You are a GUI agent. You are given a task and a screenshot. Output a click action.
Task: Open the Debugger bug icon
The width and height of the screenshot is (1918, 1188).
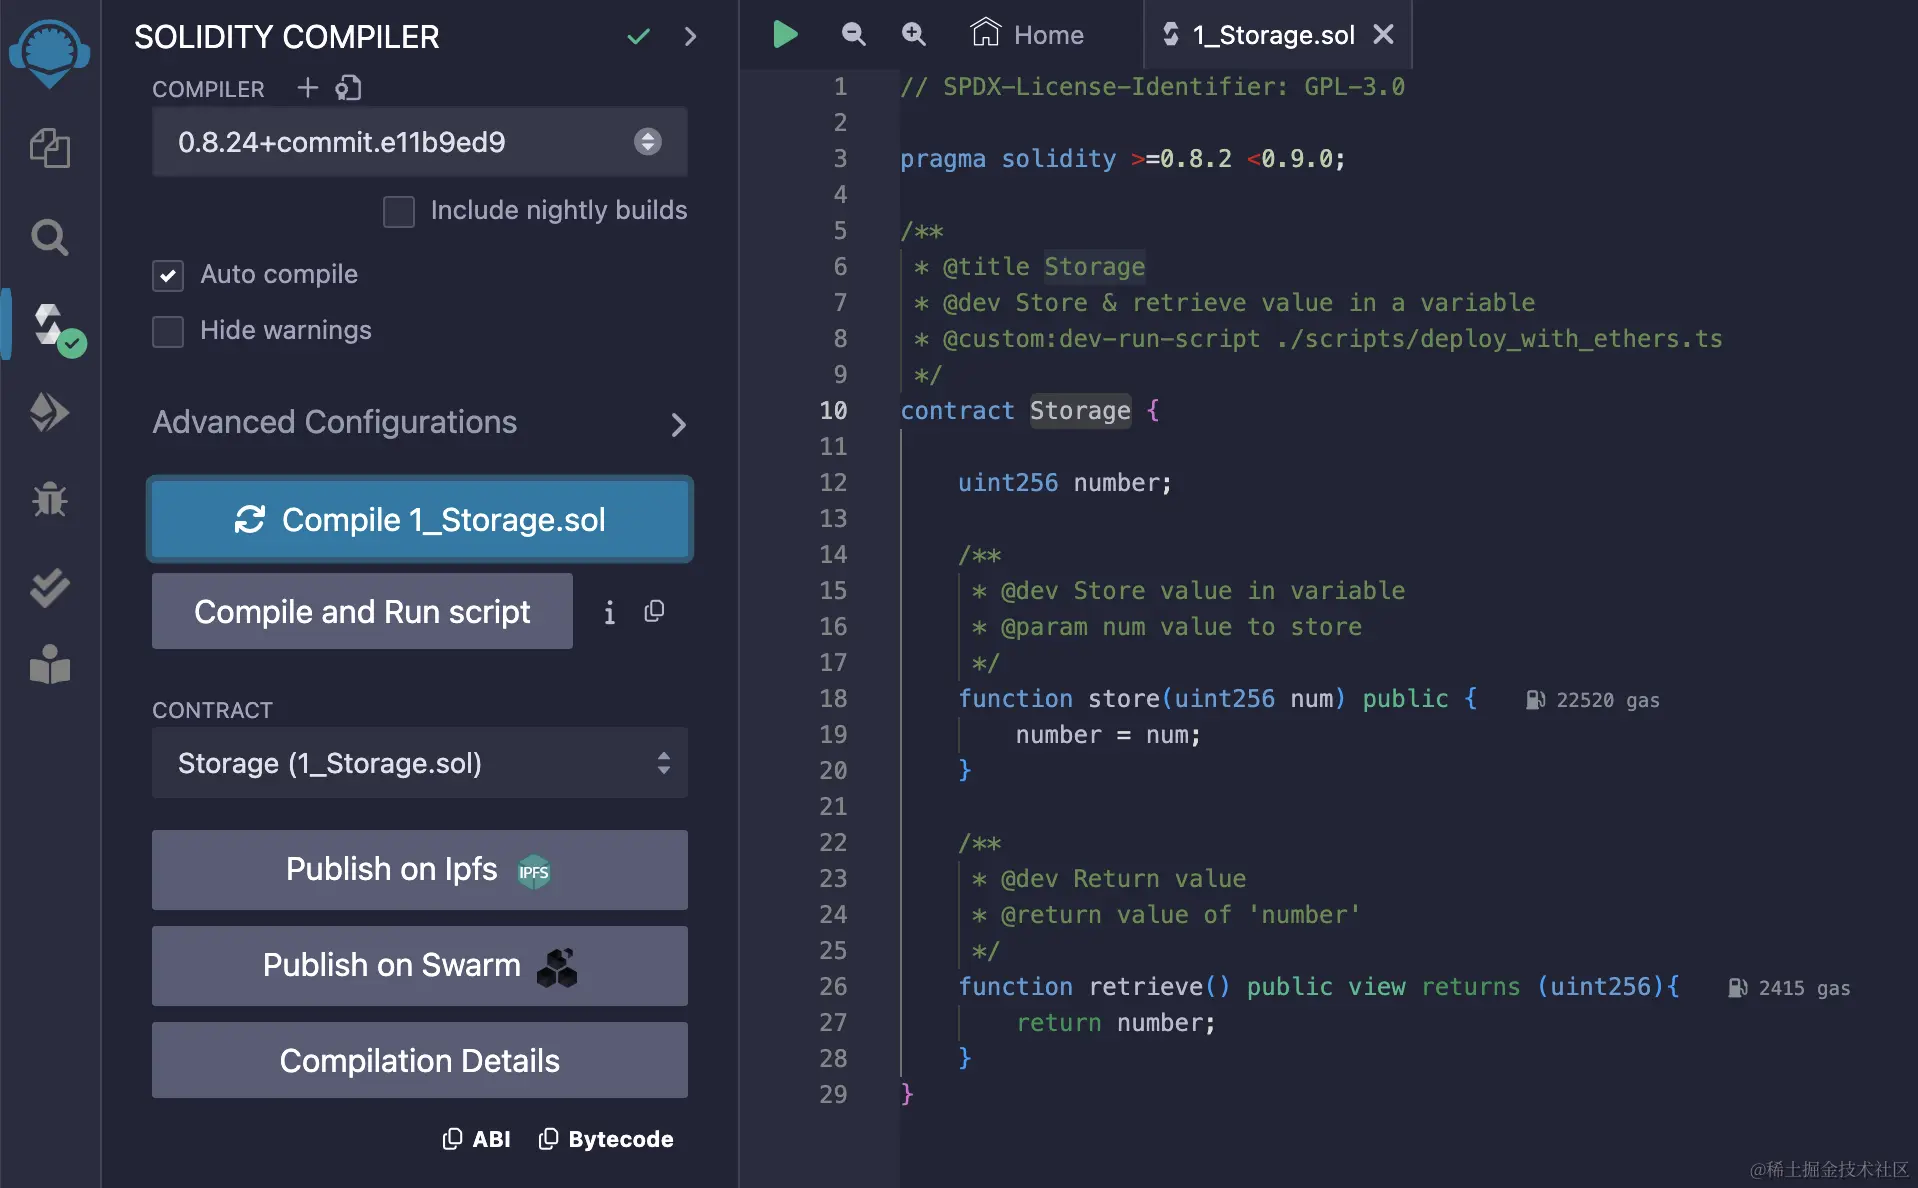pyautogui.click(x=49, y=498)
